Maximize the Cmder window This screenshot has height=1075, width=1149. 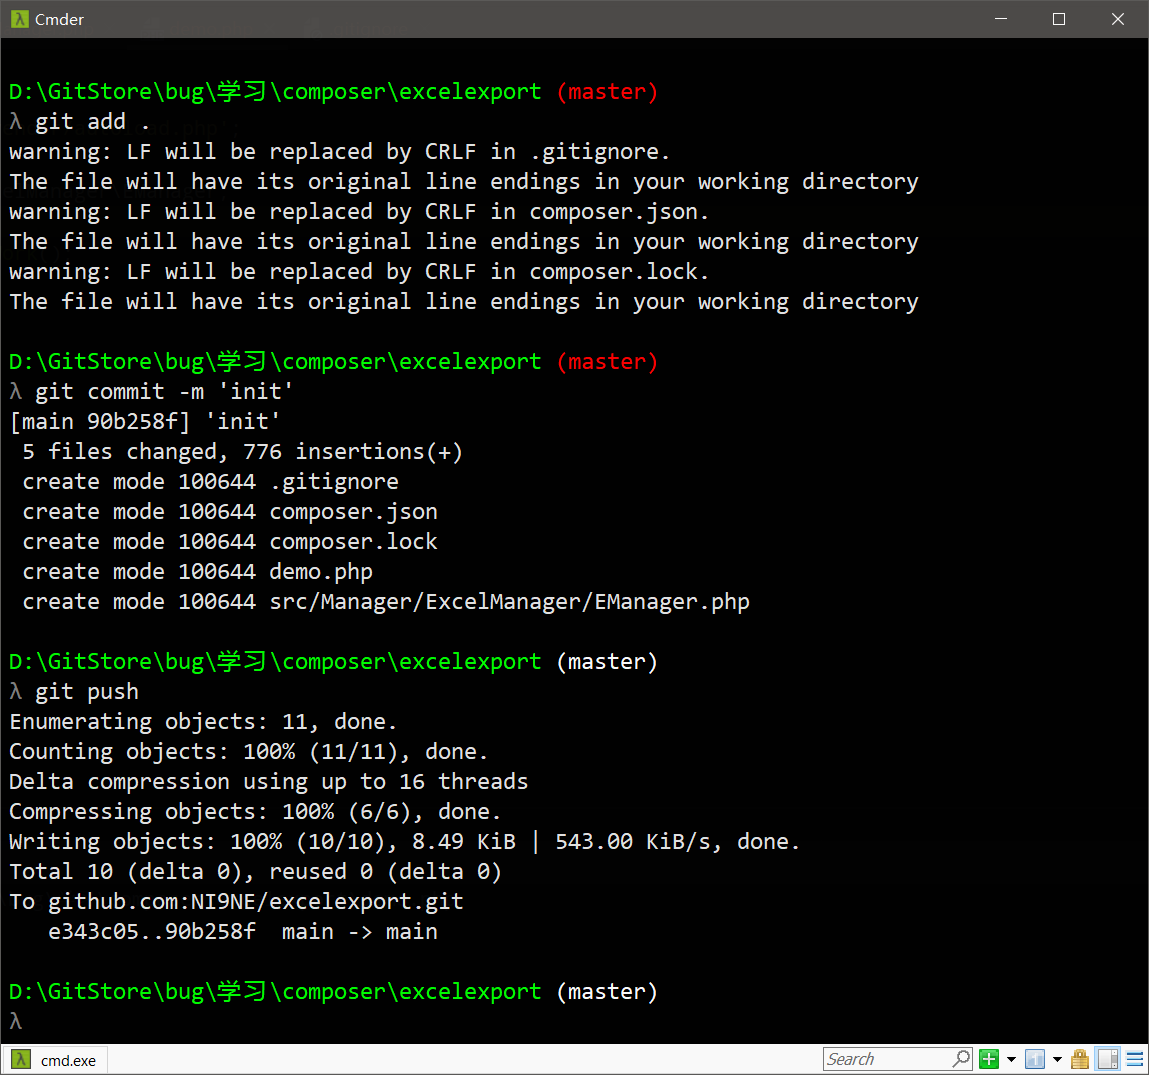click(1059, 19)
